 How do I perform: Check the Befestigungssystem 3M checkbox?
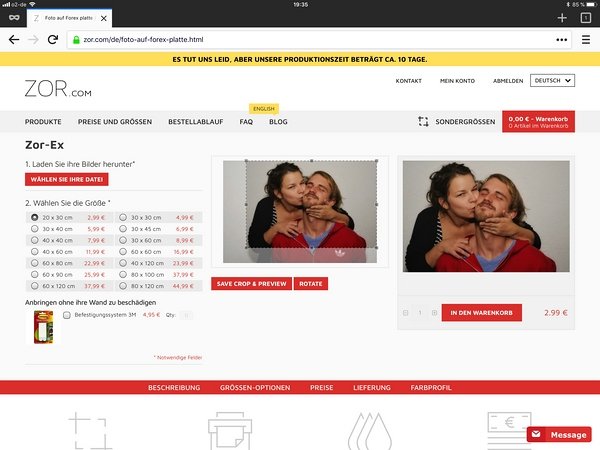67,315
